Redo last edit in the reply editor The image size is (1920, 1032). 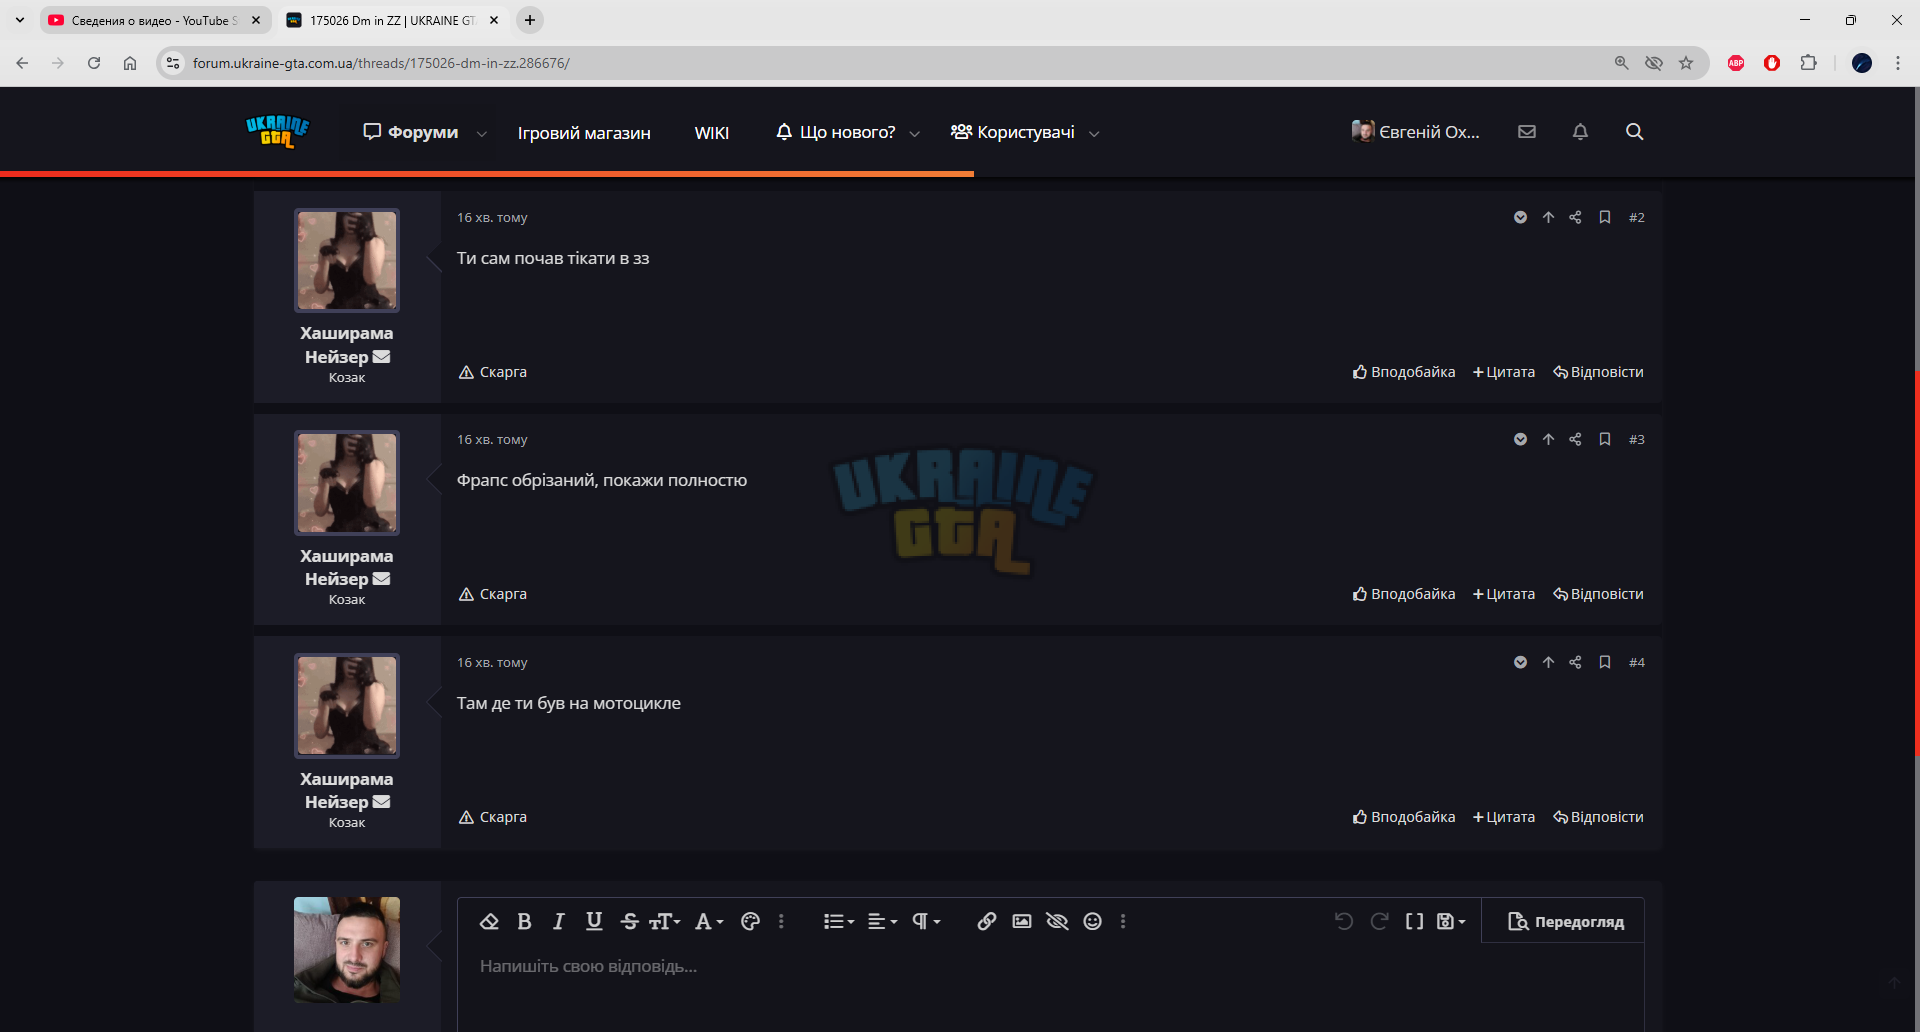[1379, 921]
